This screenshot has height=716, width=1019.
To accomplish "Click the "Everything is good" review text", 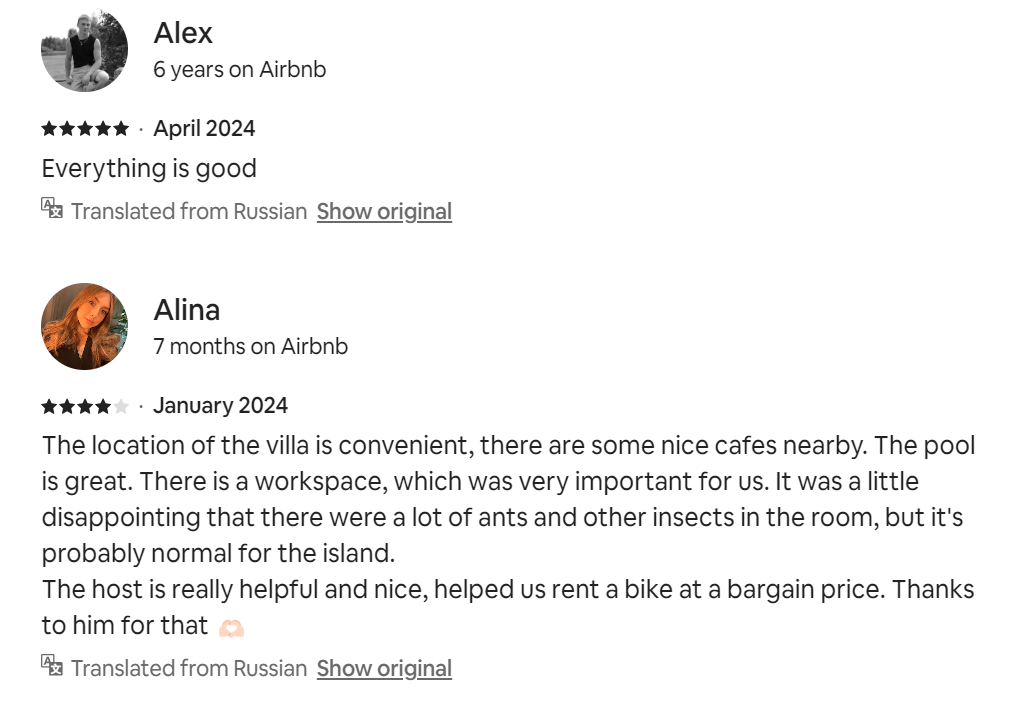I will point(149,168).
